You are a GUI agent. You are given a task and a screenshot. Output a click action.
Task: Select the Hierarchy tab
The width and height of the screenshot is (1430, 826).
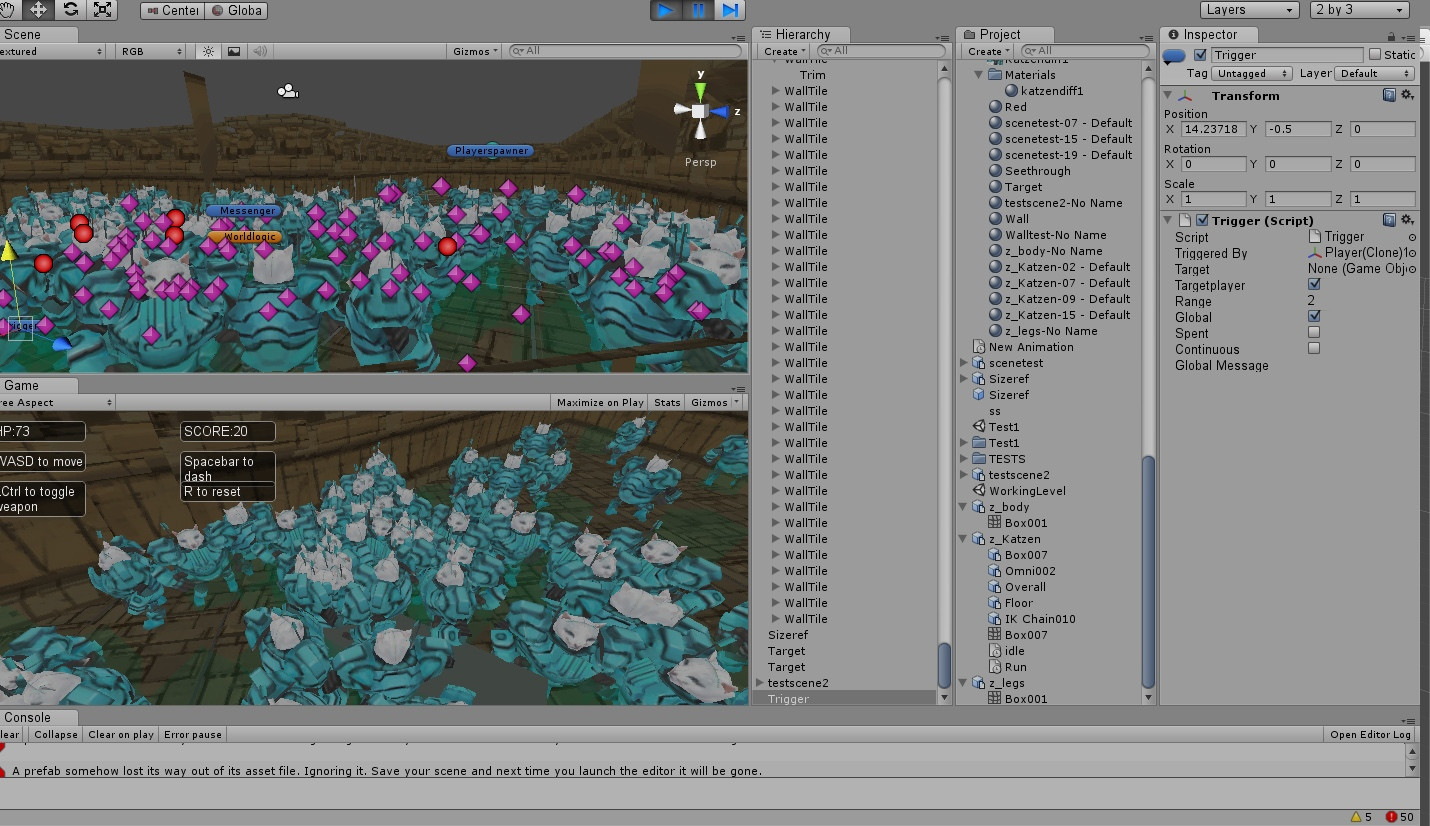[x=801, y=34]
